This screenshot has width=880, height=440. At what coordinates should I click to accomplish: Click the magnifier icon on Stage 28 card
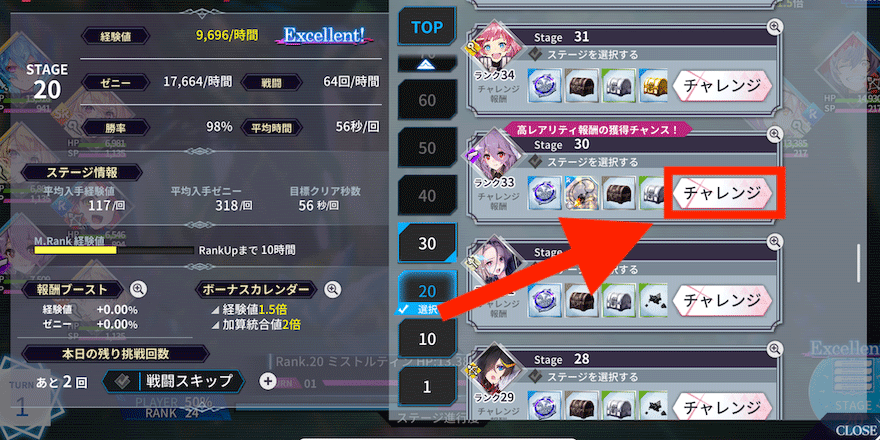click(774, 349)
